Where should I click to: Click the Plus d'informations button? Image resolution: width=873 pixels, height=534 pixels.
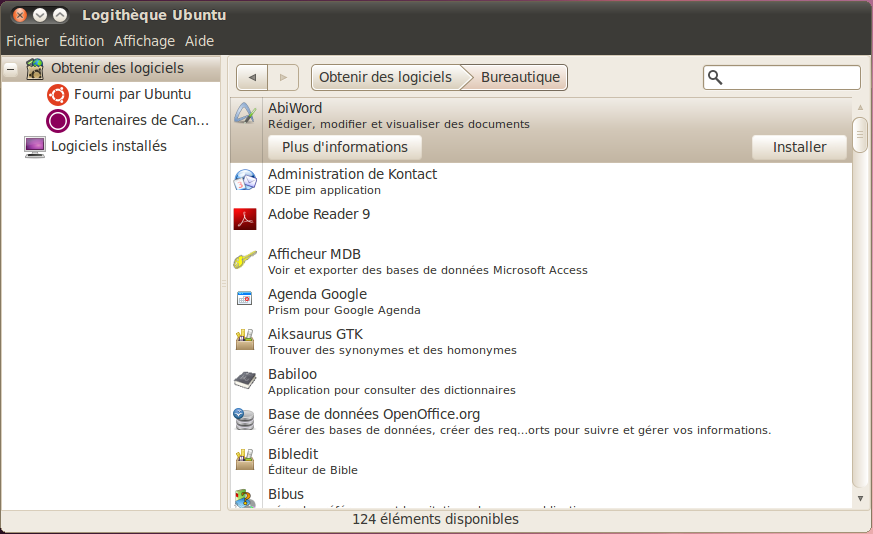click(345, 147)
